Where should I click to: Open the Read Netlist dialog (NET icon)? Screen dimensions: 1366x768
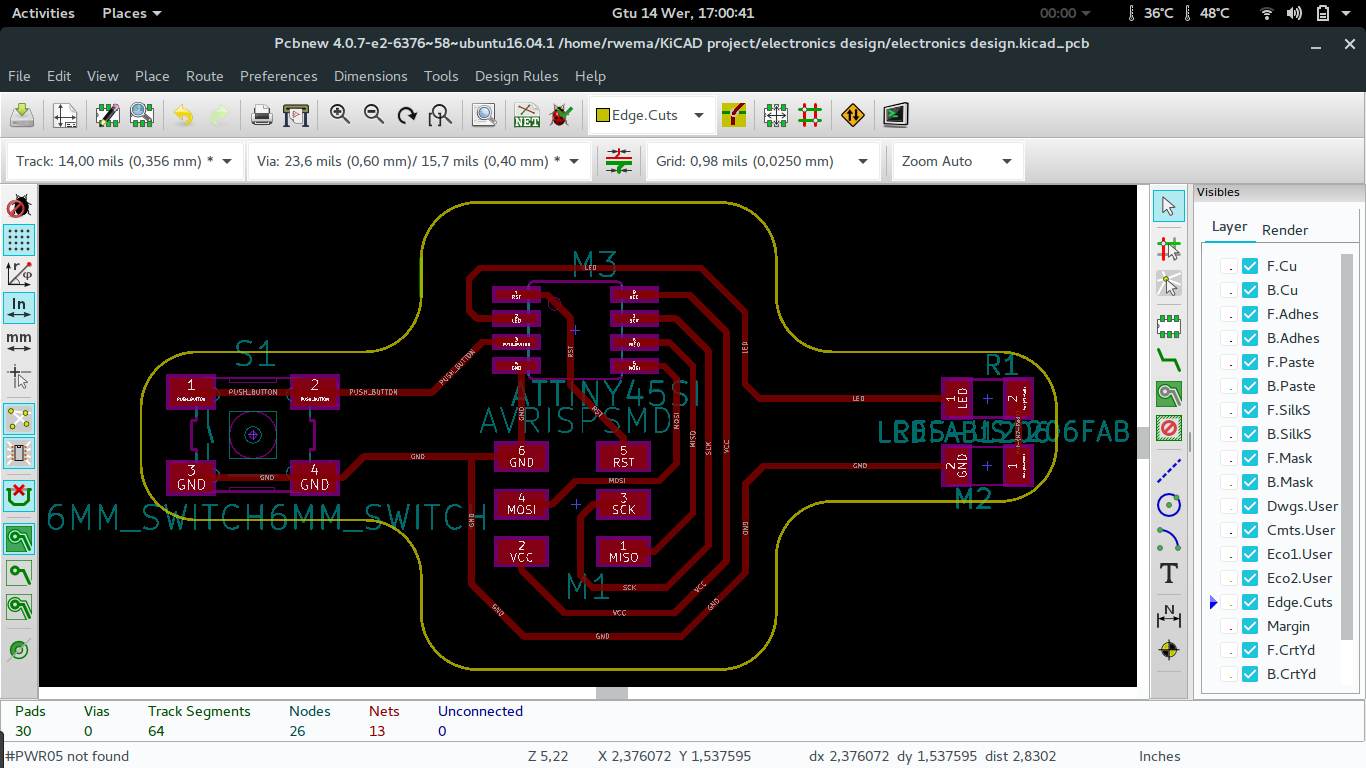pyautogui.click(x=525, y=115)
